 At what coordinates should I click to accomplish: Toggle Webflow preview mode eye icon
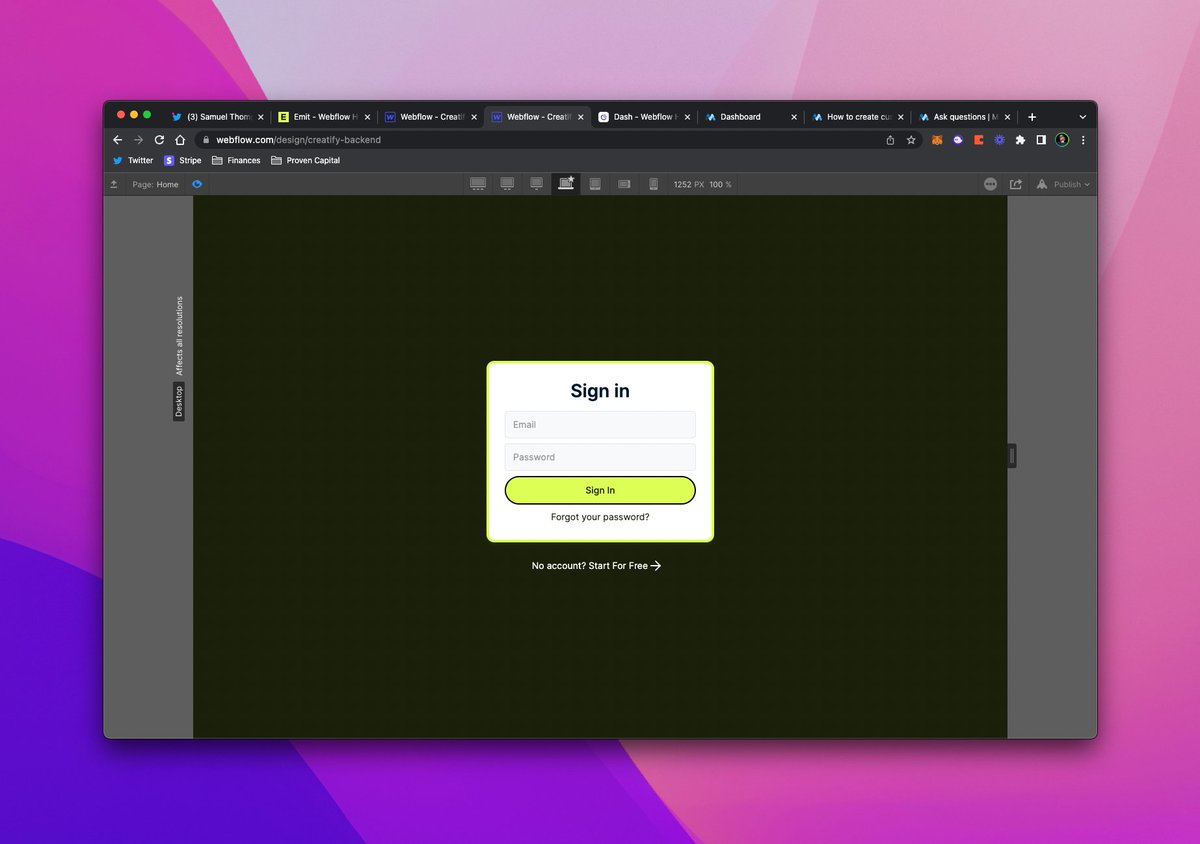coord(197,184)
